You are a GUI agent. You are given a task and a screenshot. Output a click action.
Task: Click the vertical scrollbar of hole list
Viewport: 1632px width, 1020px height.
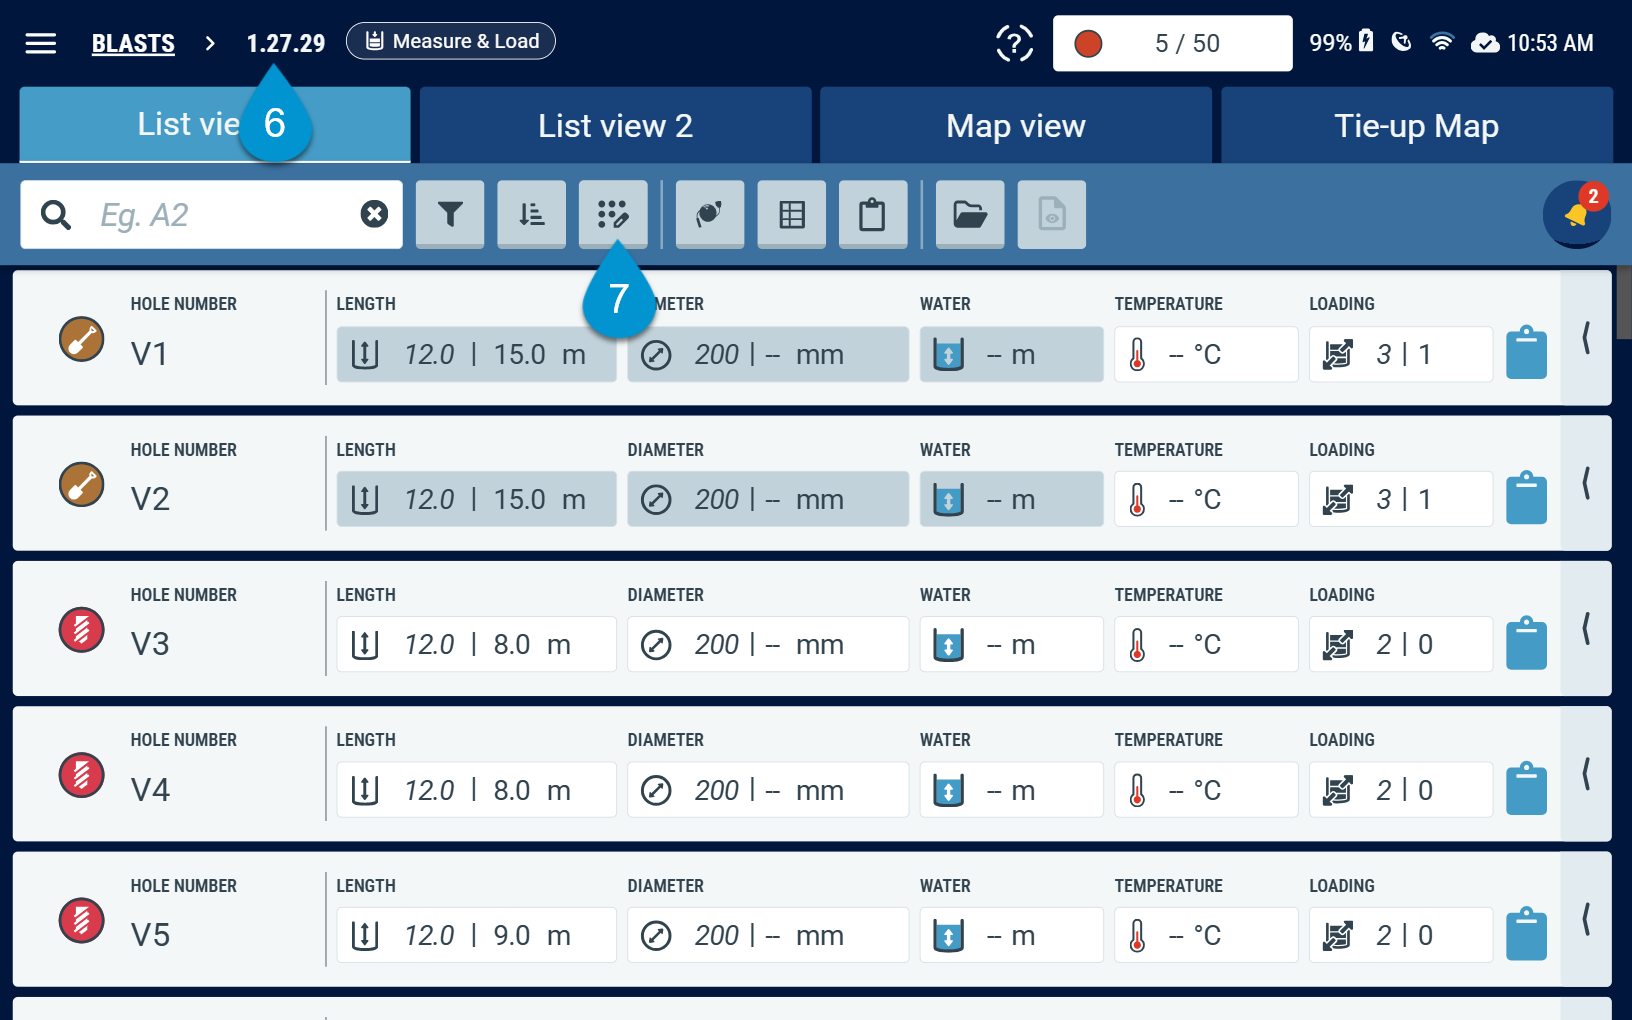[x=1624, y=302]
